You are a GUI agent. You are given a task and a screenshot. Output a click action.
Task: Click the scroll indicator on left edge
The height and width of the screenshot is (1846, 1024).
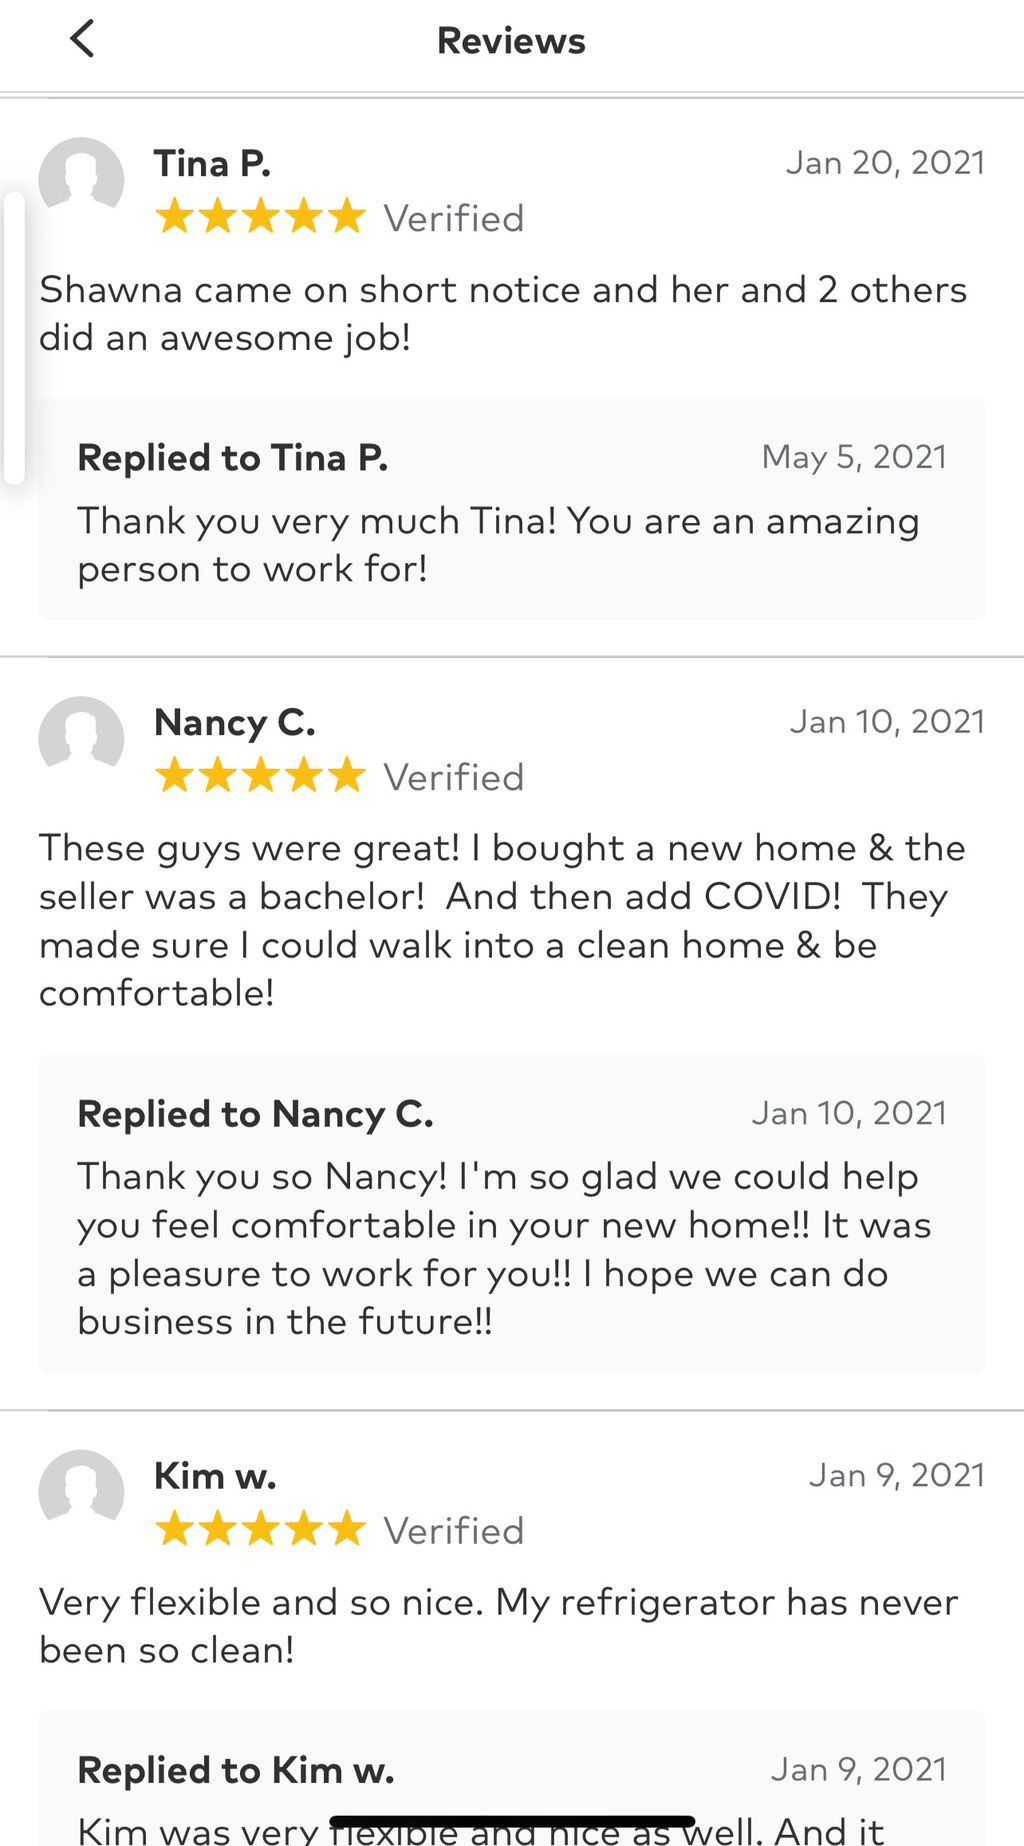coord(14,338)
